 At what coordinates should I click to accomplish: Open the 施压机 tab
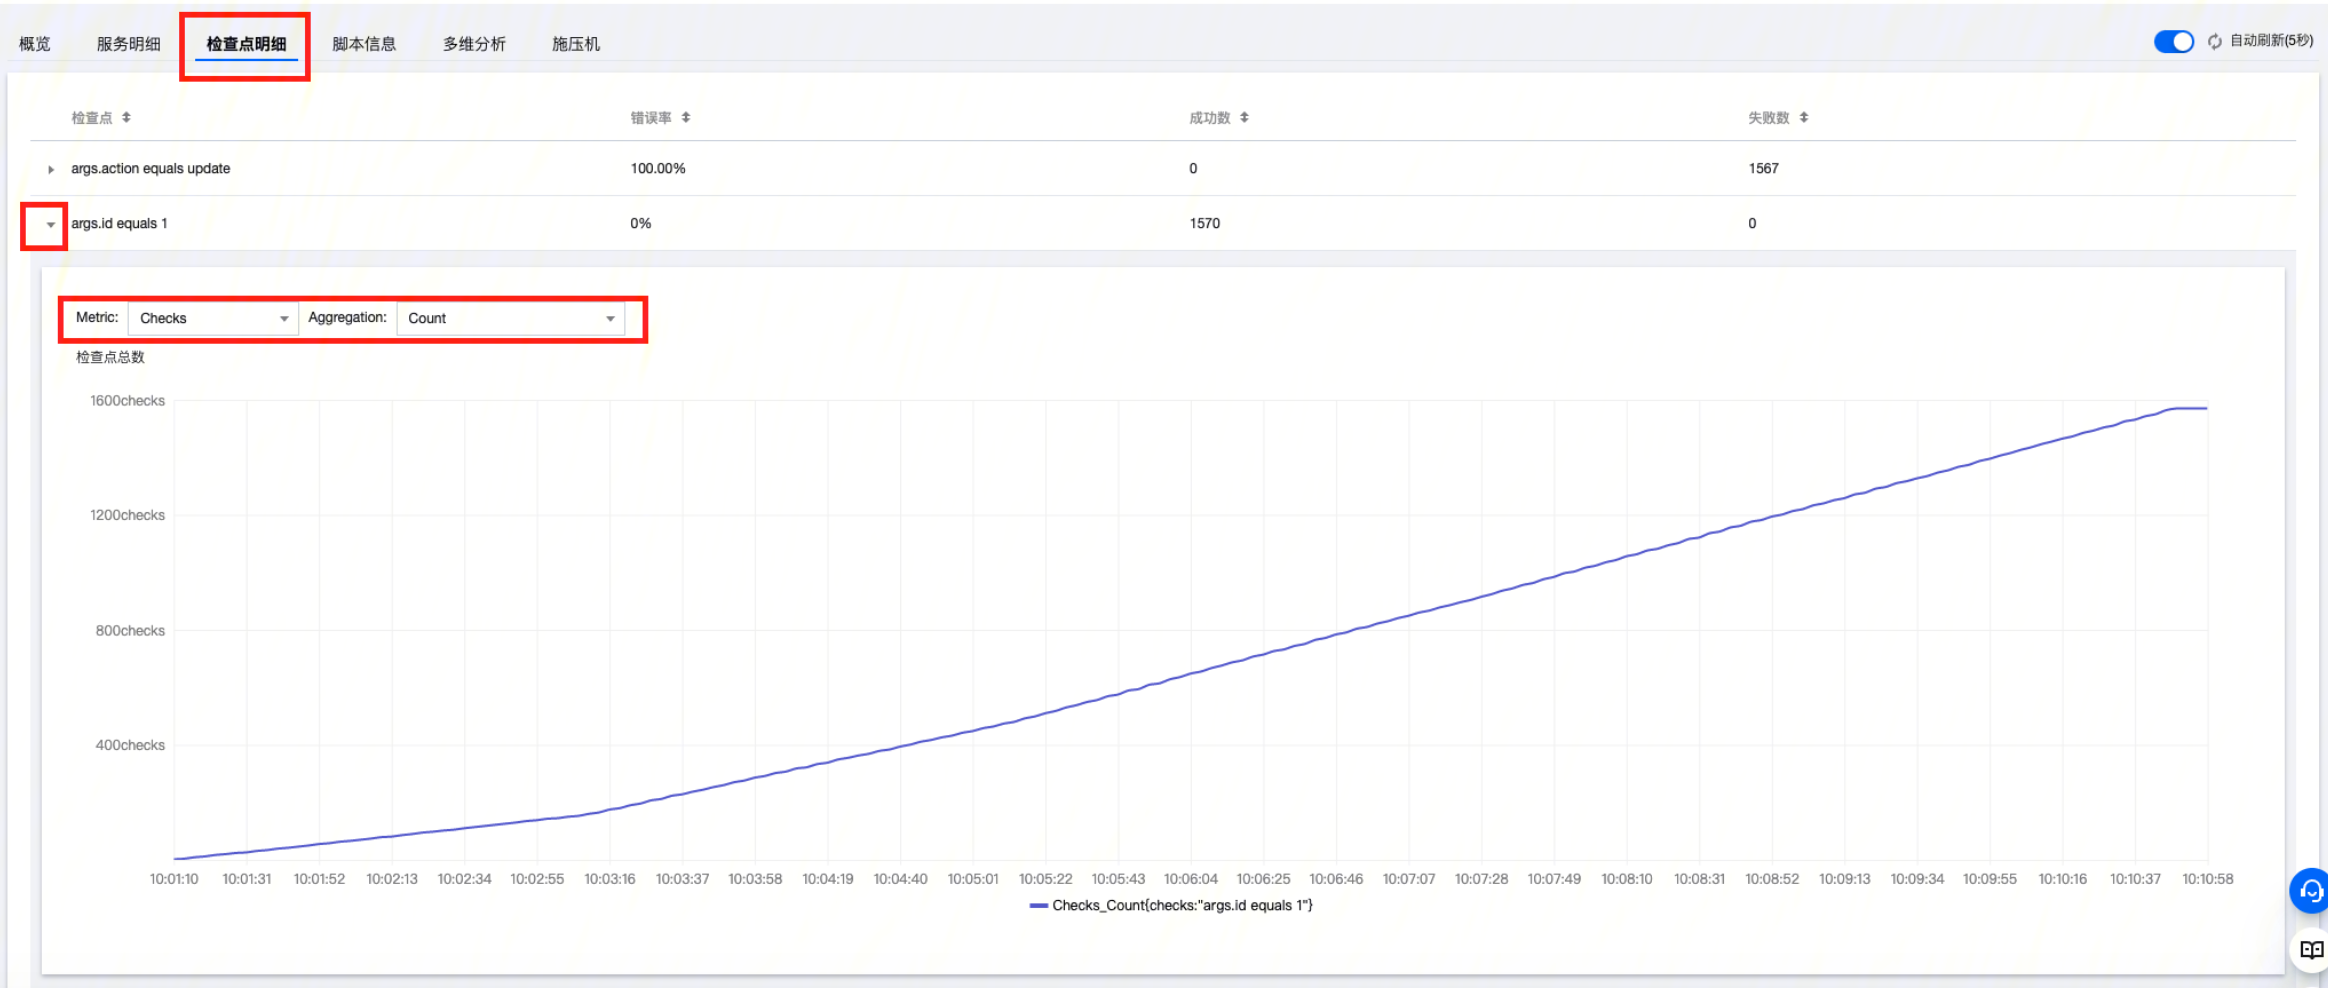[576, 44]
